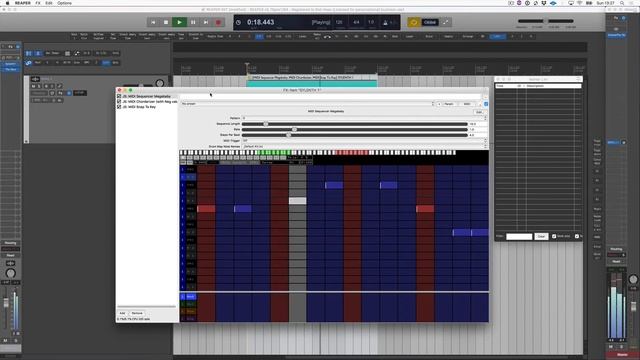Click the 120 BPM tempo field

(339, 22)
